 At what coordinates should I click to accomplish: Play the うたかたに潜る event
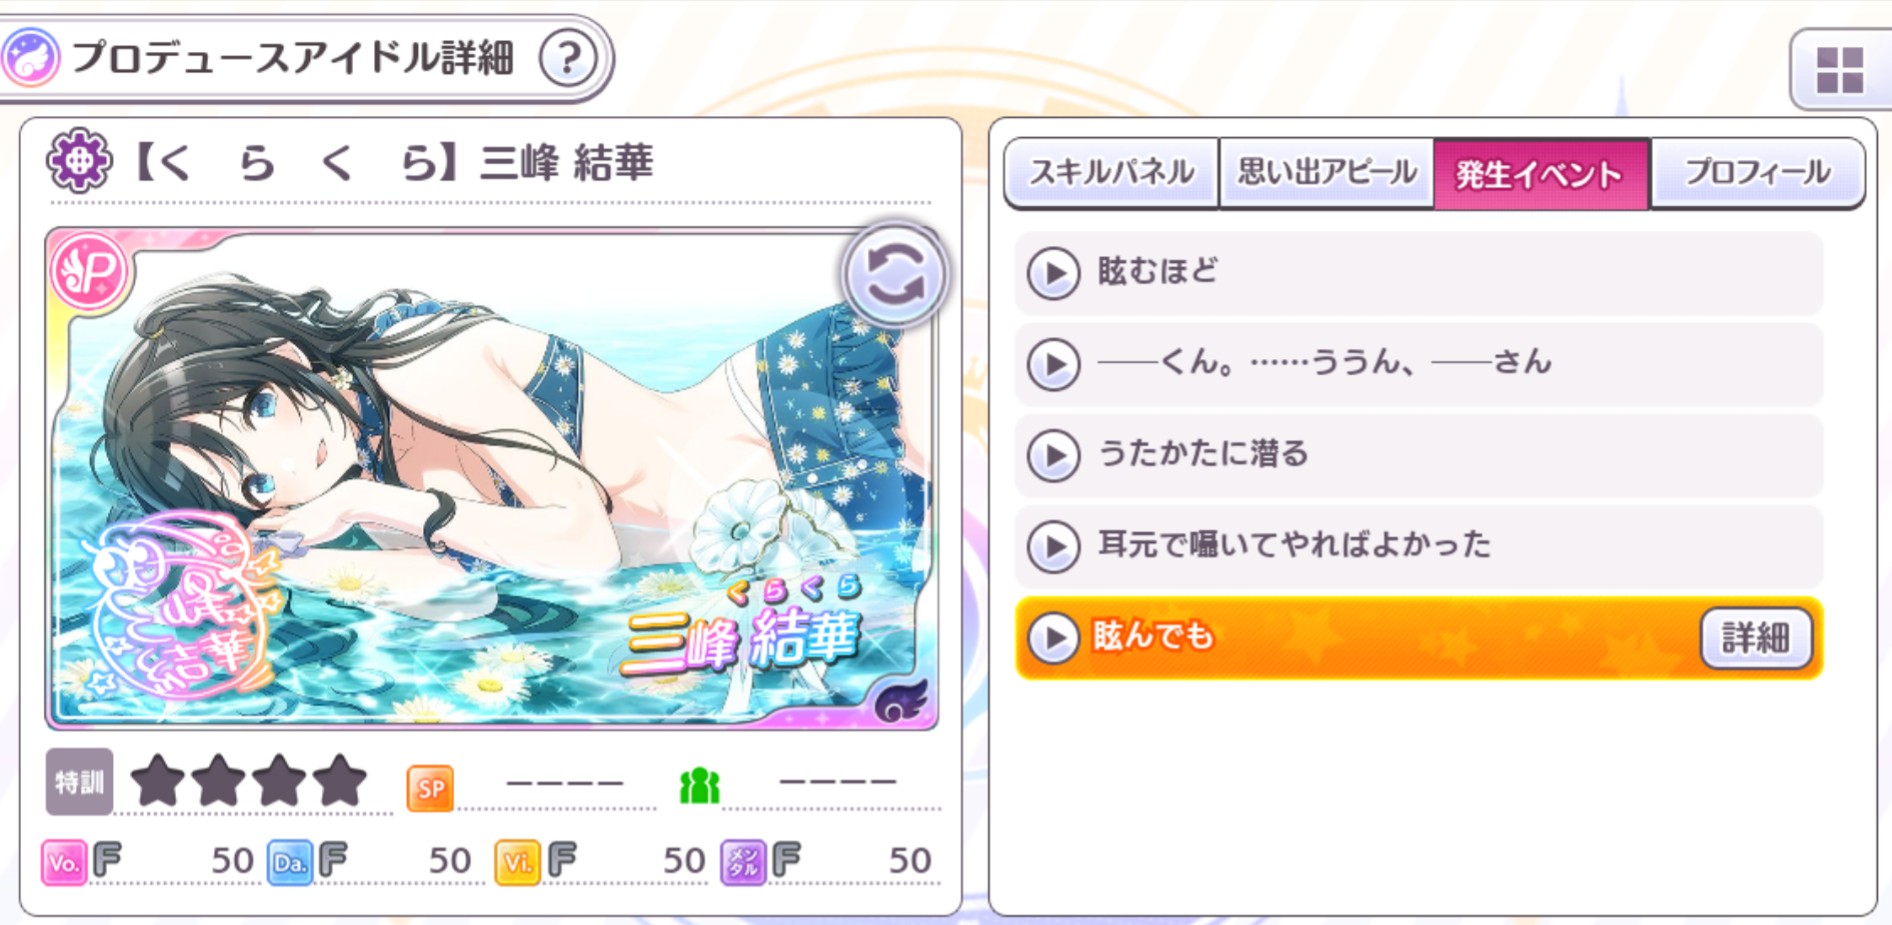tap(1419, 455)
